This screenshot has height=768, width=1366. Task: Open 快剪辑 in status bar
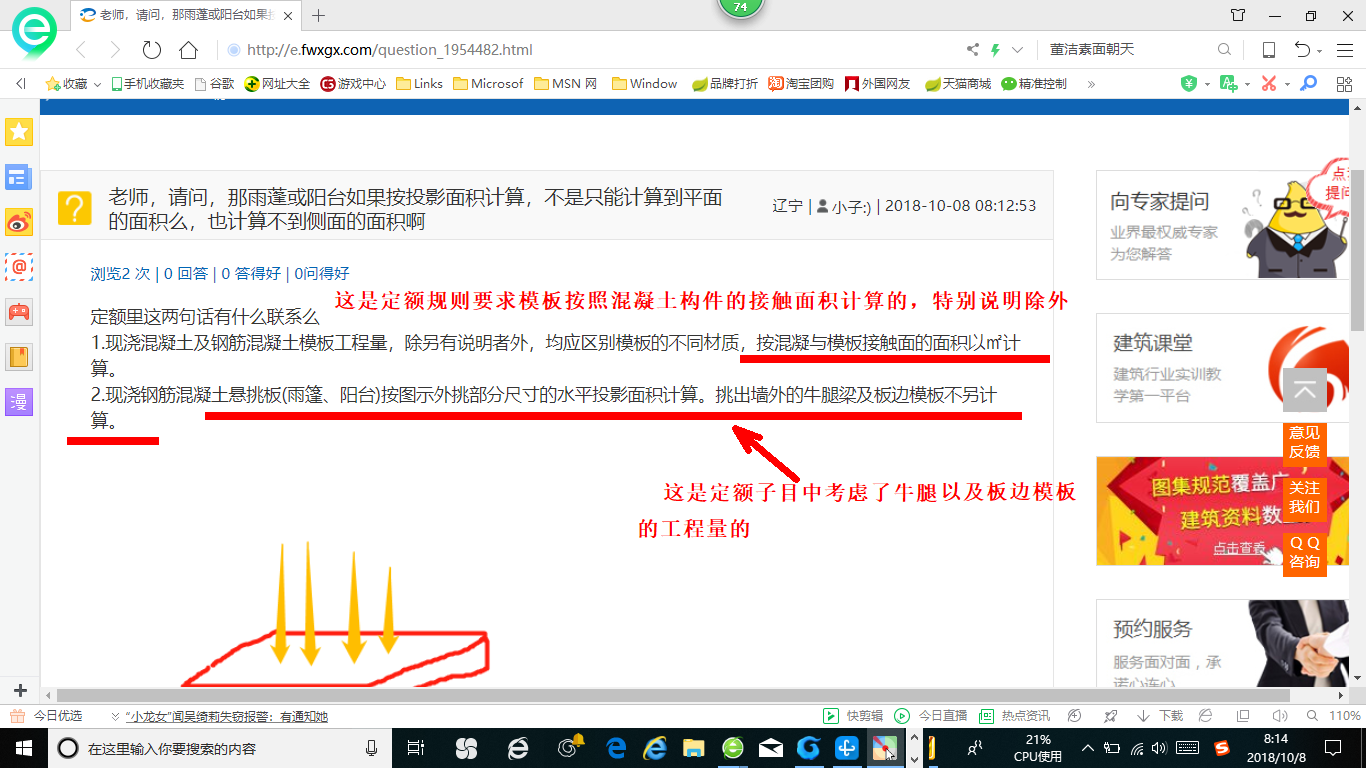tap(853, 716)
